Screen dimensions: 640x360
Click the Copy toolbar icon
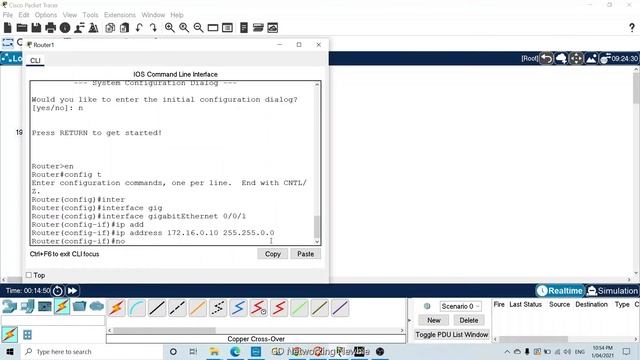point(110,28)
